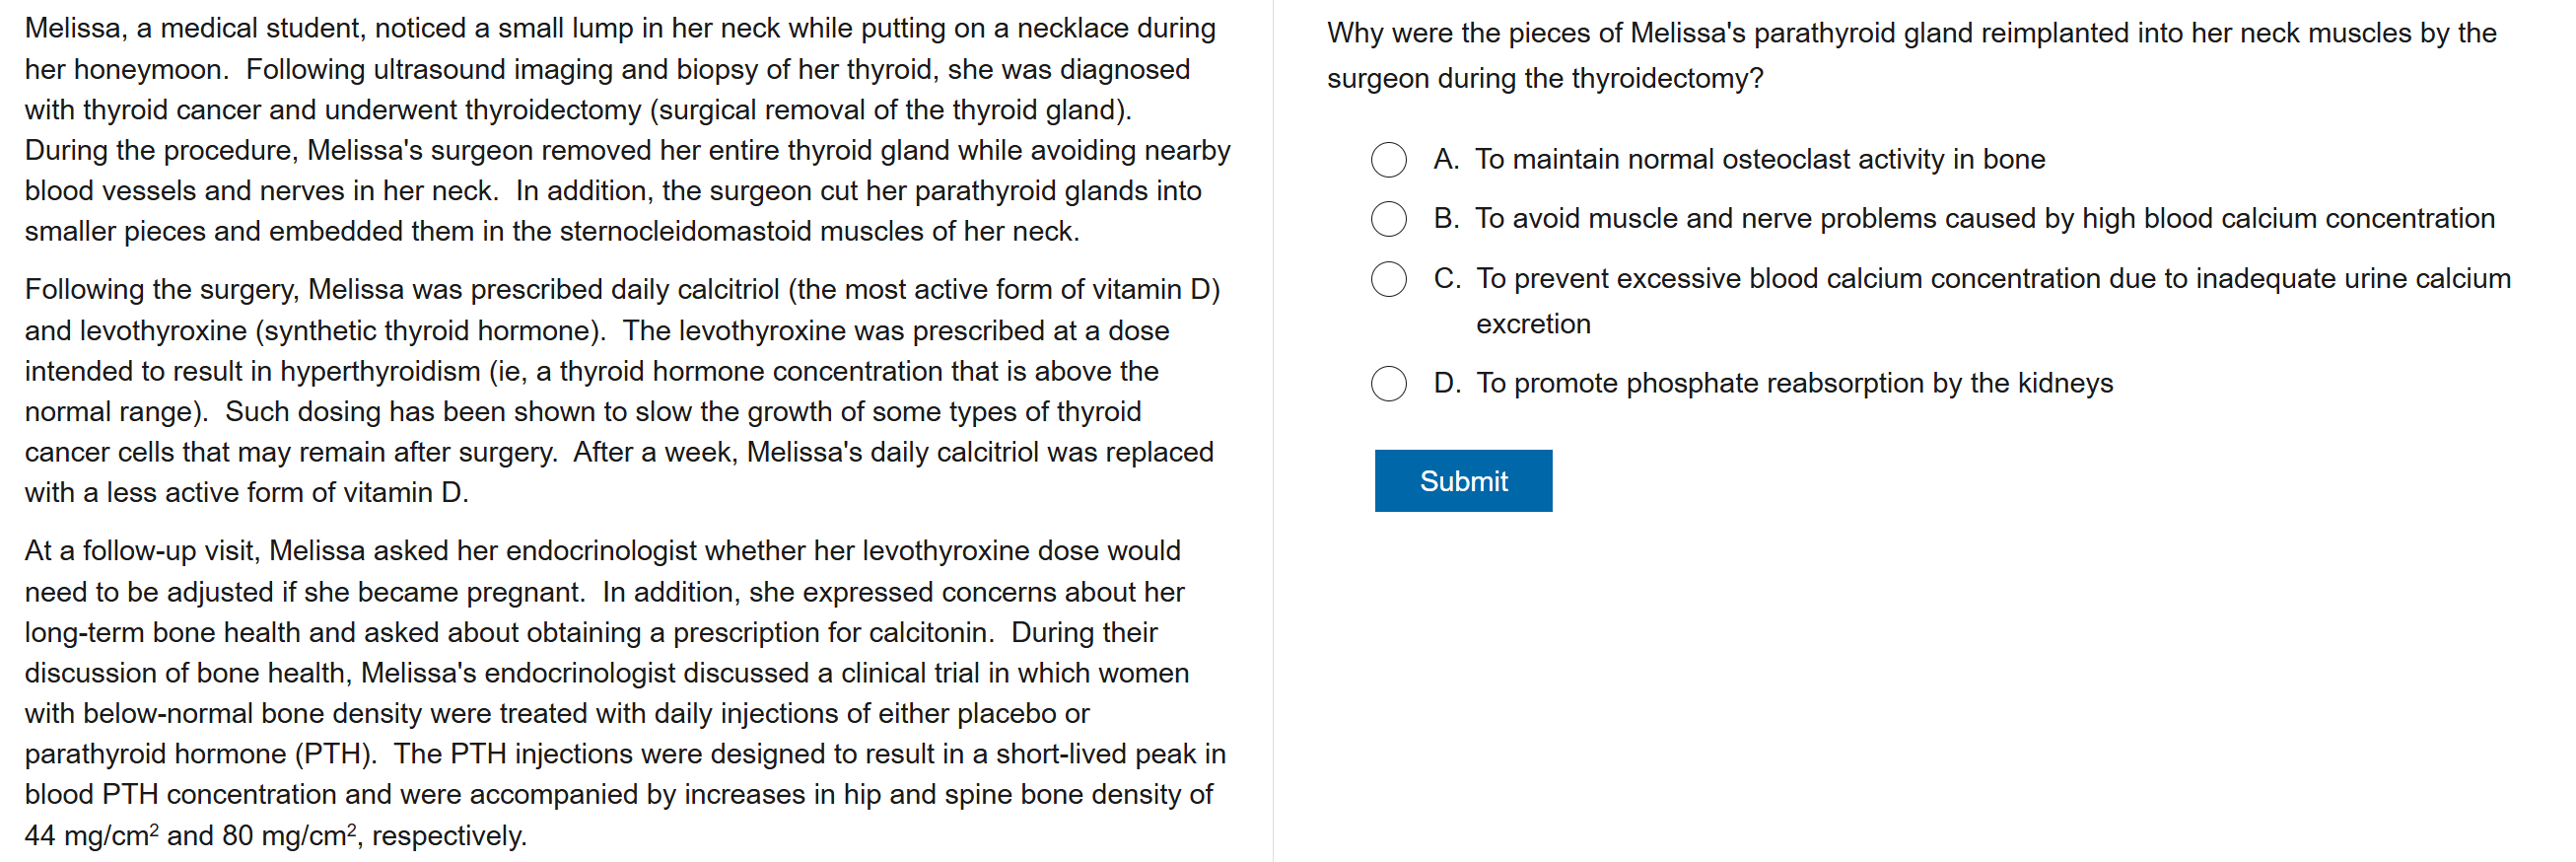This screenshot has width=2576, height=862.
Task: Click the paragraph beginning 'At a follow-up visit'
Action: click(x=625, y=692)
